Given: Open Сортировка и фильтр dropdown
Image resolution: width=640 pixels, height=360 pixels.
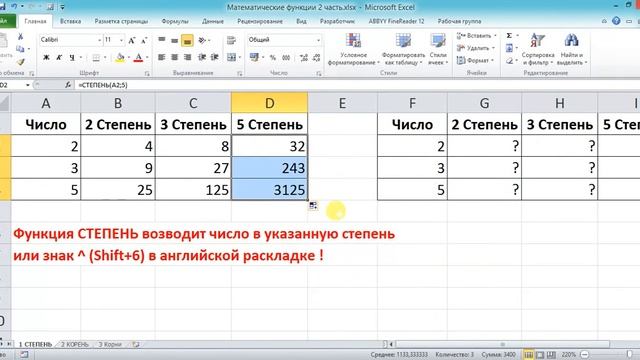Looking at the screenshot, I should tap(538, 49).
